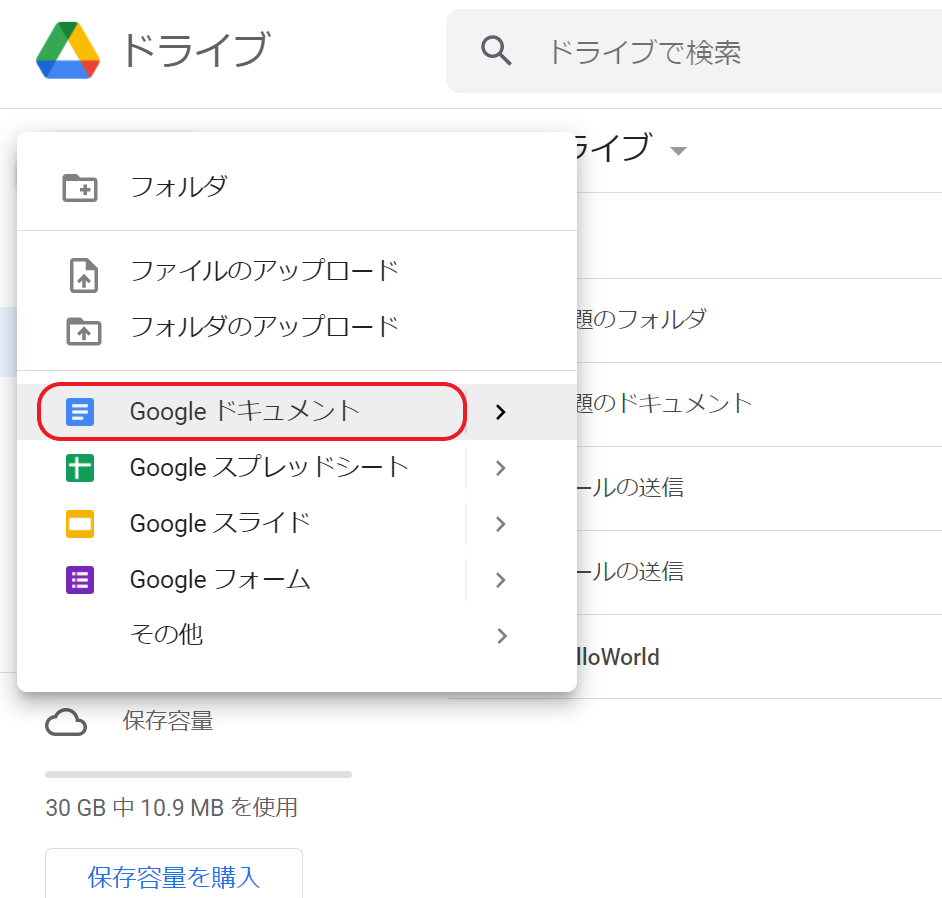
Task: Click the blue Google Docs icon
Action: tap(80, 412)
